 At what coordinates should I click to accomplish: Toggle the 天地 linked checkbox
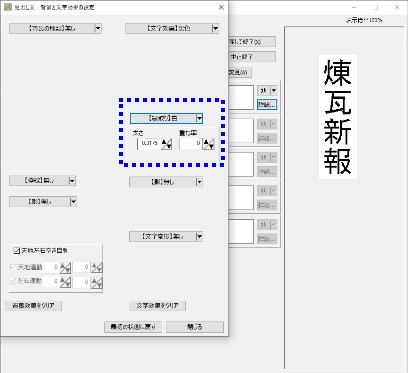13,267
